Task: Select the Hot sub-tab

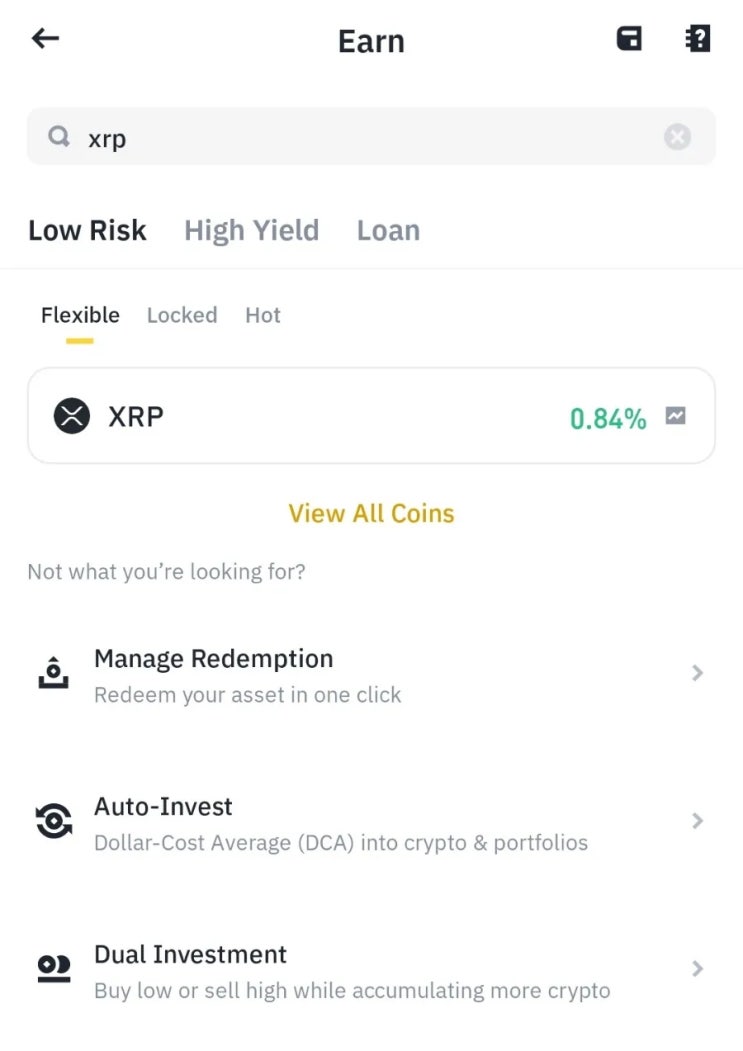Action: click(x=263, y=315)
